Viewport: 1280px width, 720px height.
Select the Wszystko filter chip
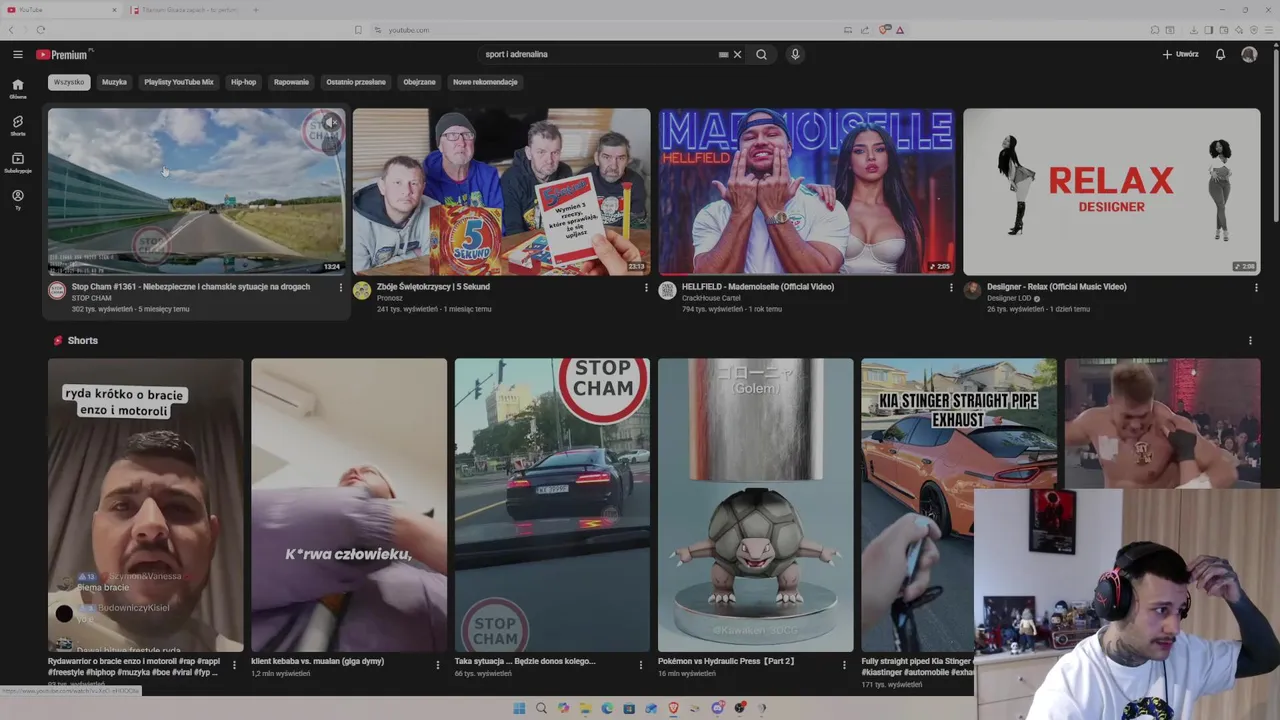69,82
